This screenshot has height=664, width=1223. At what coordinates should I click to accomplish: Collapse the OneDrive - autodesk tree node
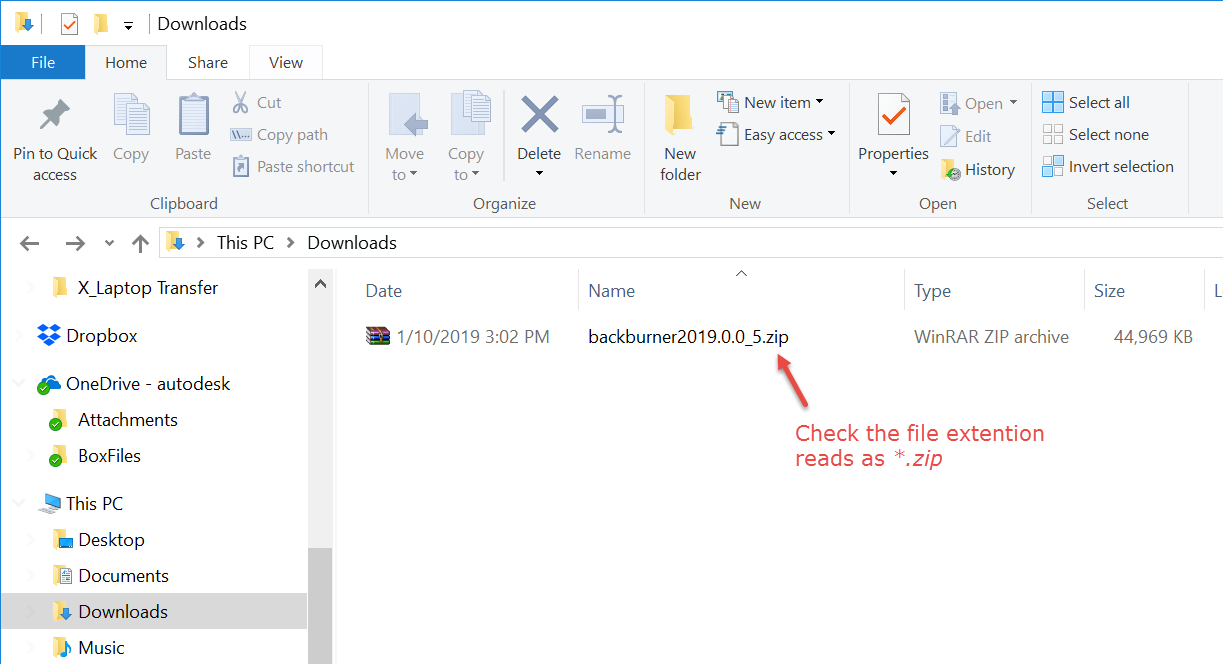click(x=19, y=384)
